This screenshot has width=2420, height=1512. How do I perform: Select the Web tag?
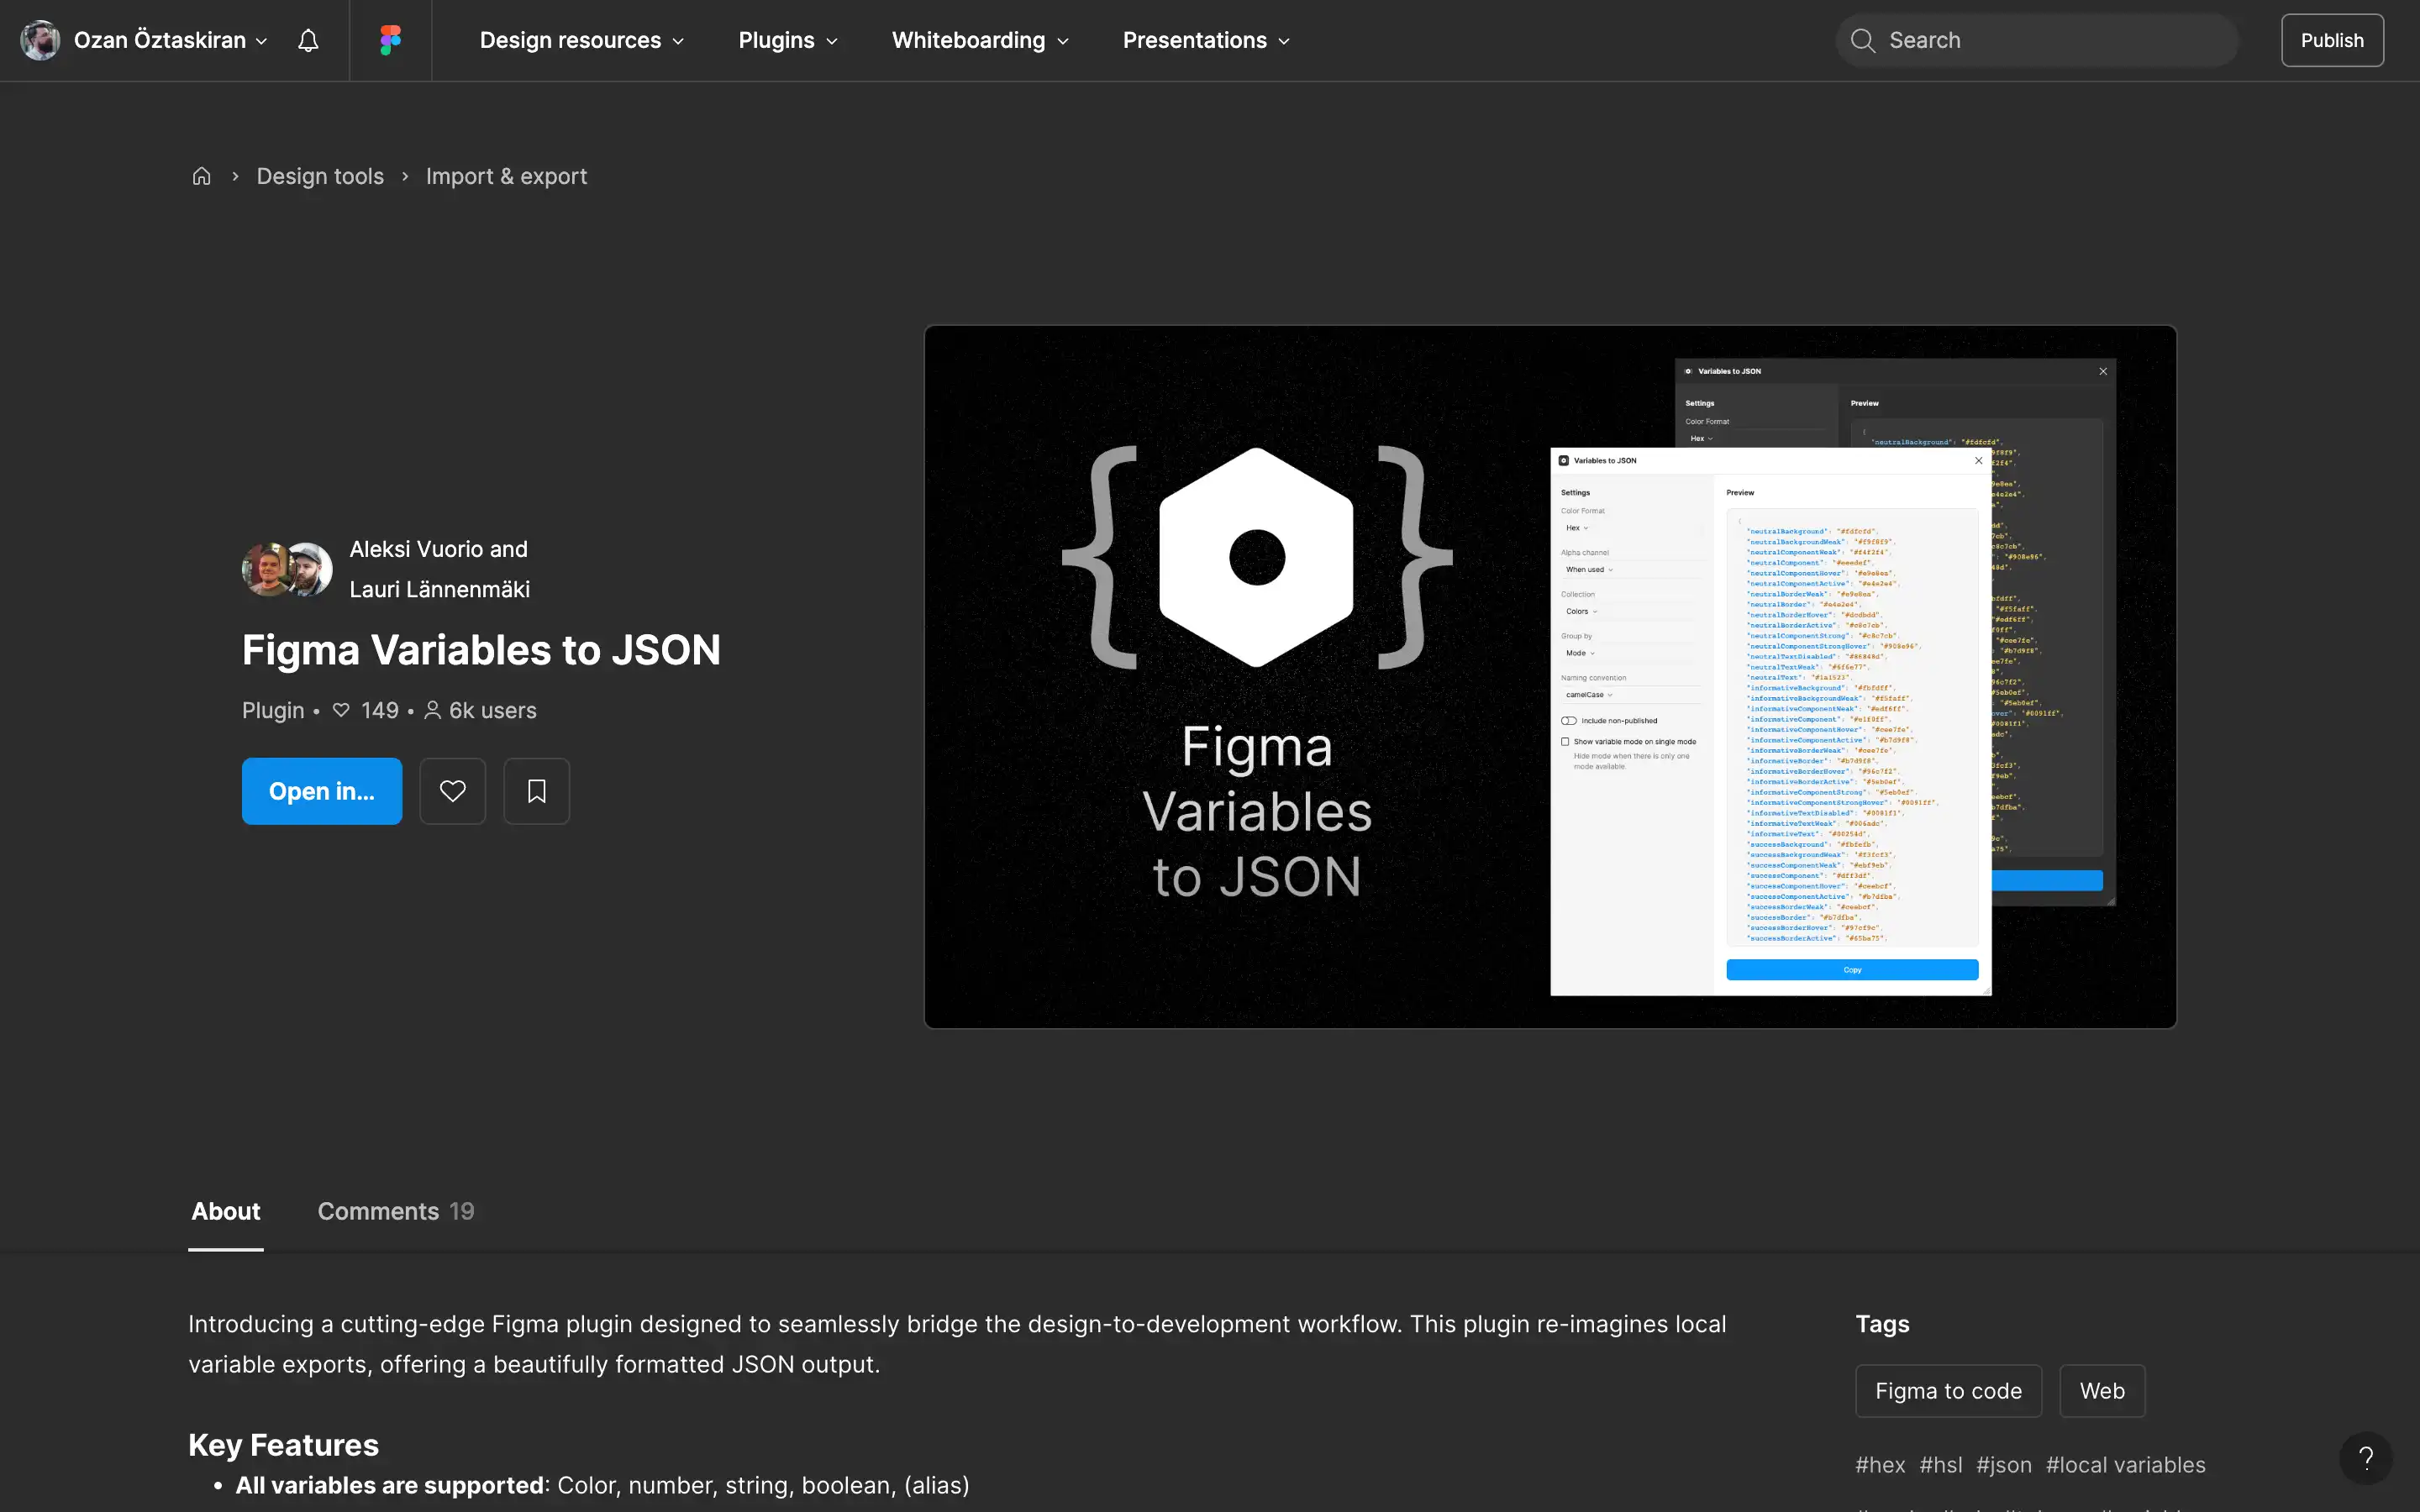[x=2102, y=1391]
